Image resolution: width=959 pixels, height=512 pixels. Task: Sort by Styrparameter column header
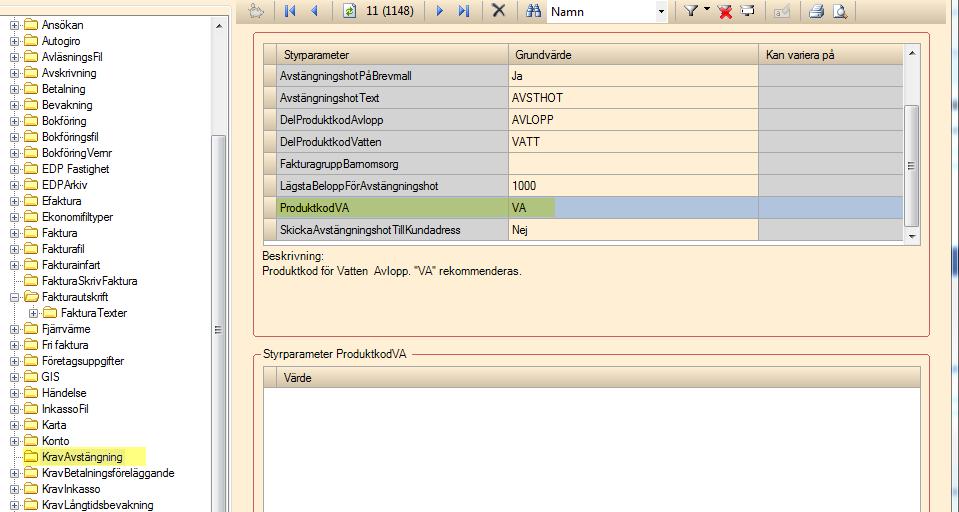click(392, 54)
